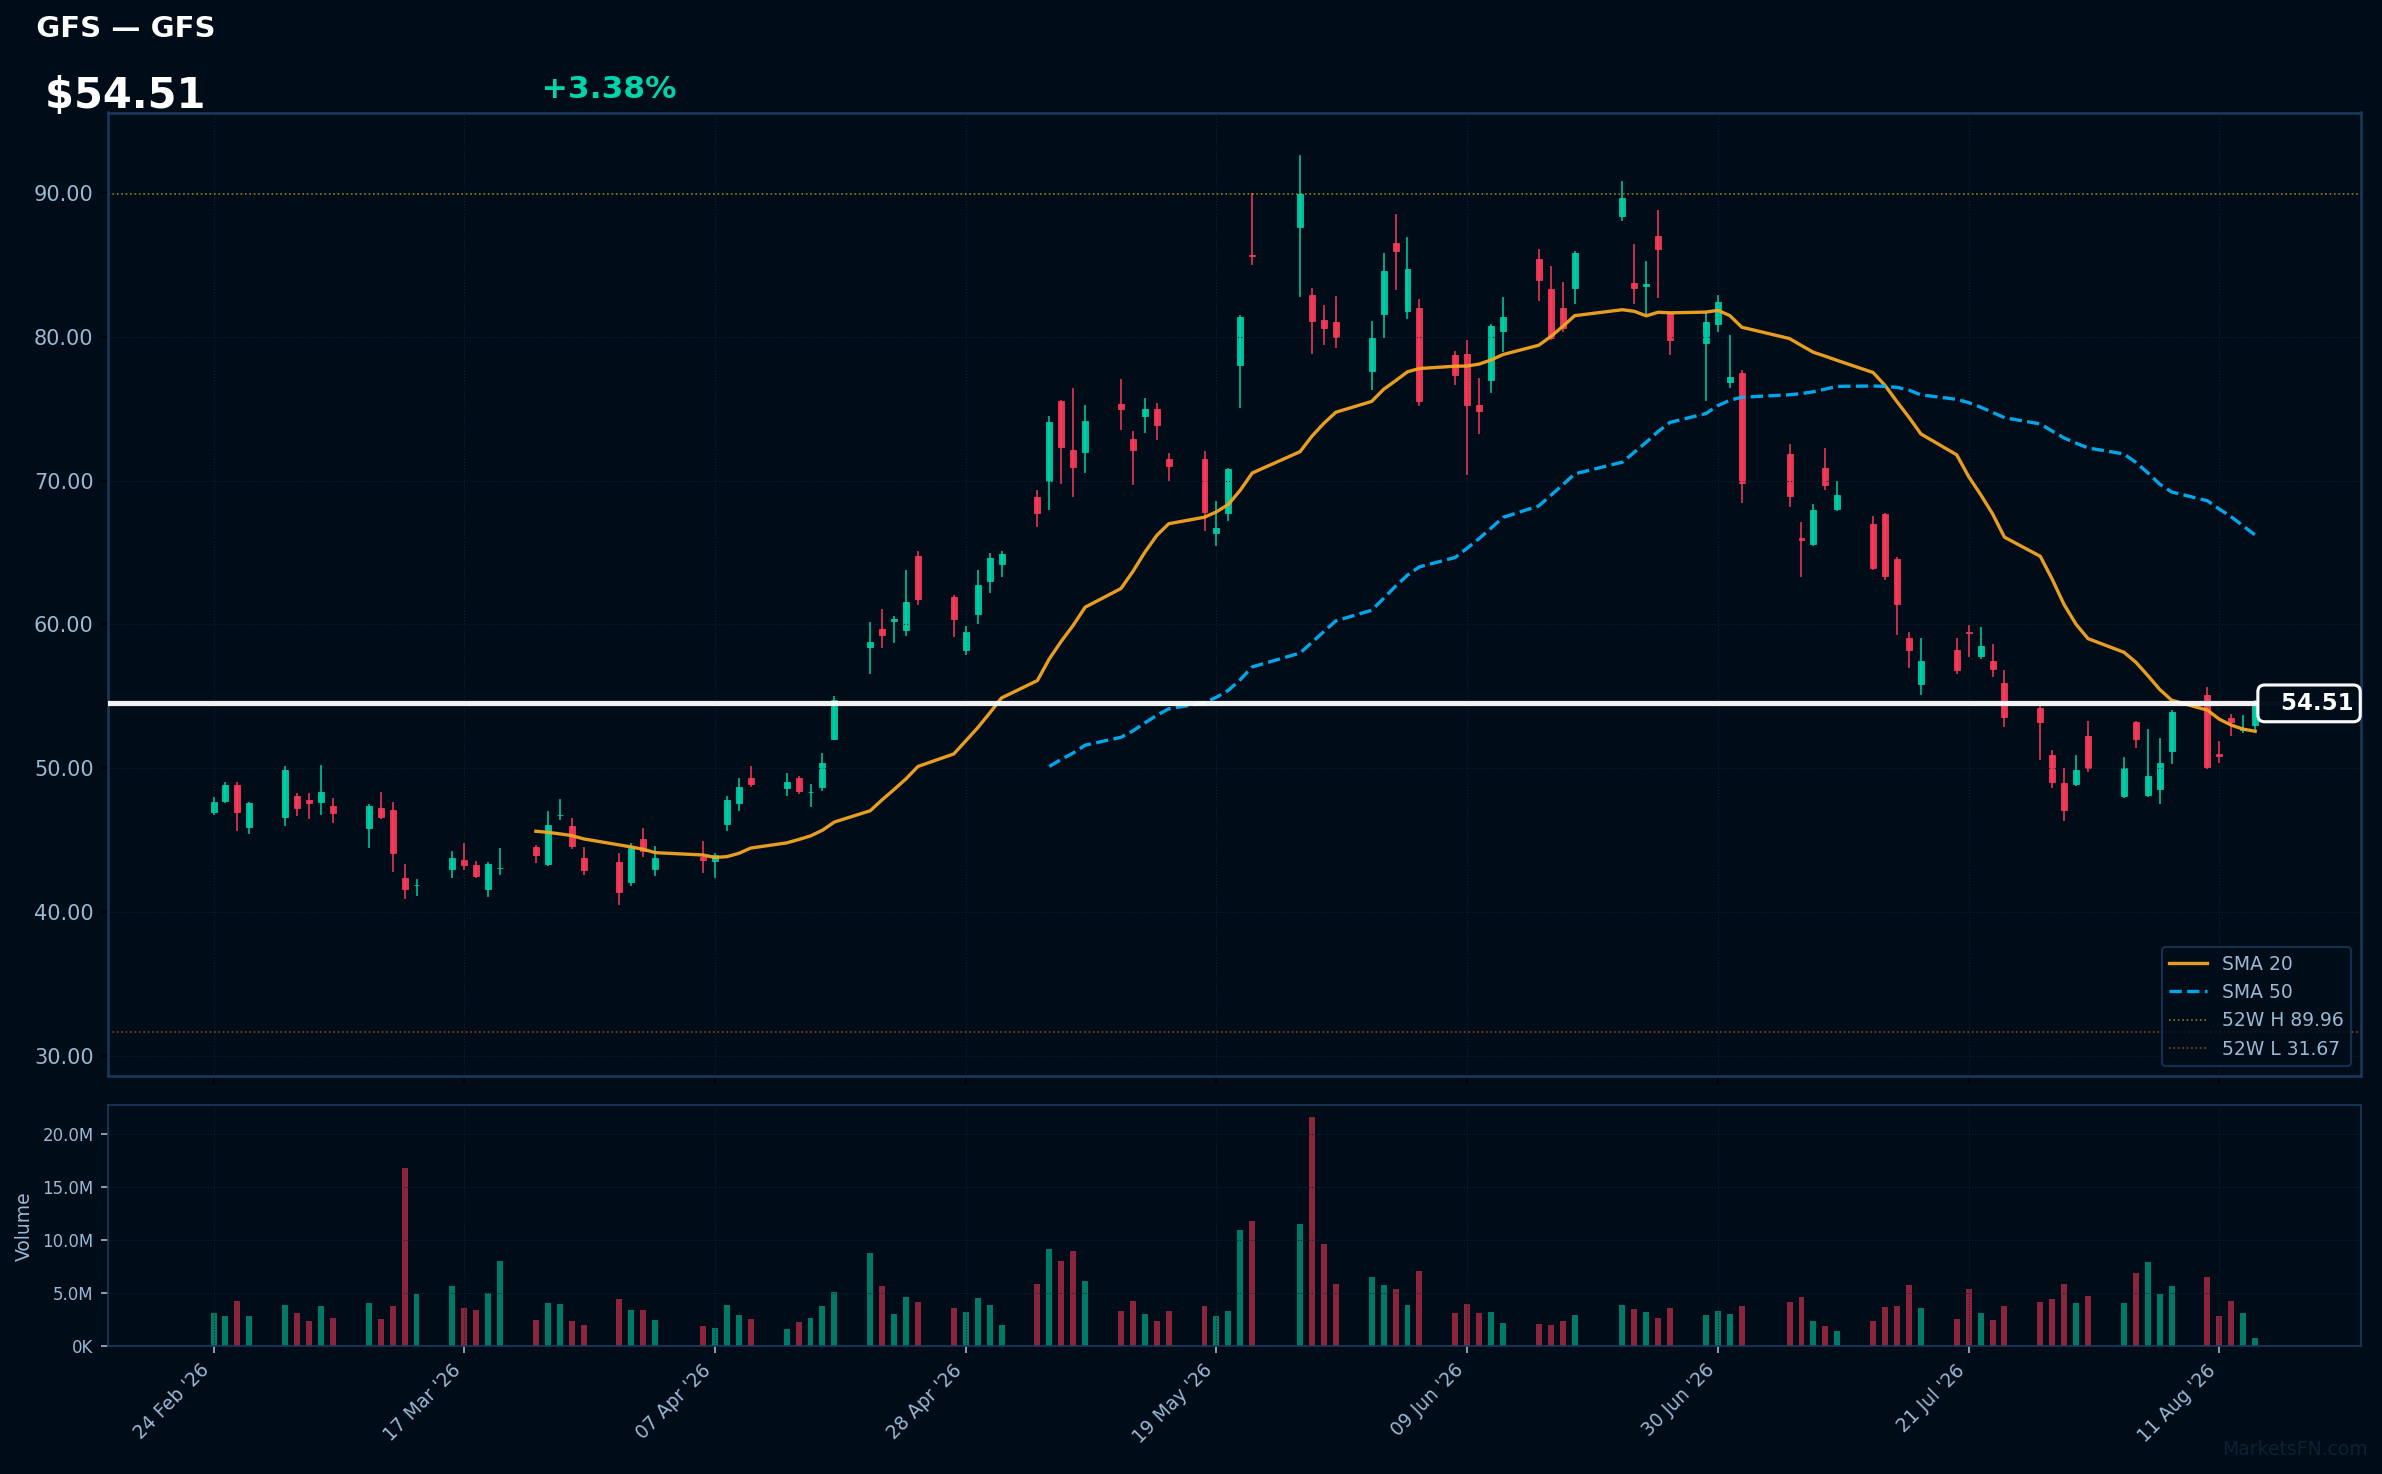This screenshot has height=1474, width=2382.
Task: Click the 90.00 price axis label
Action: (63, 194)
